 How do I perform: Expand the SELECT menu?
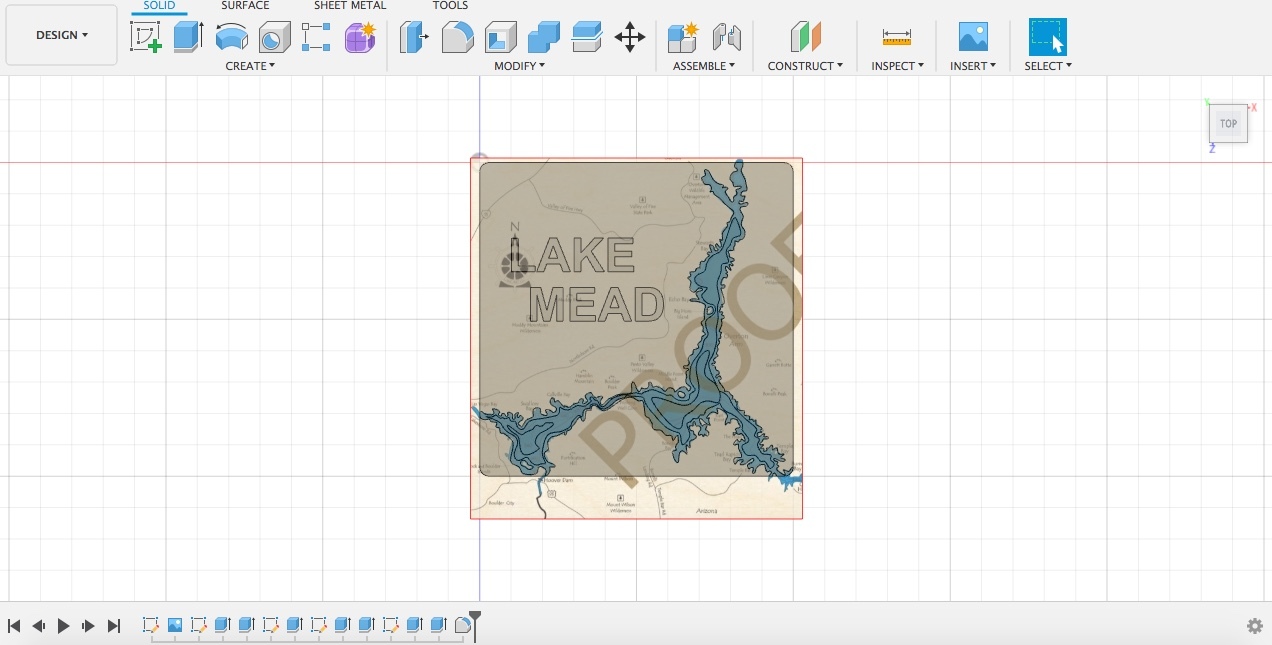point(1048,66)
